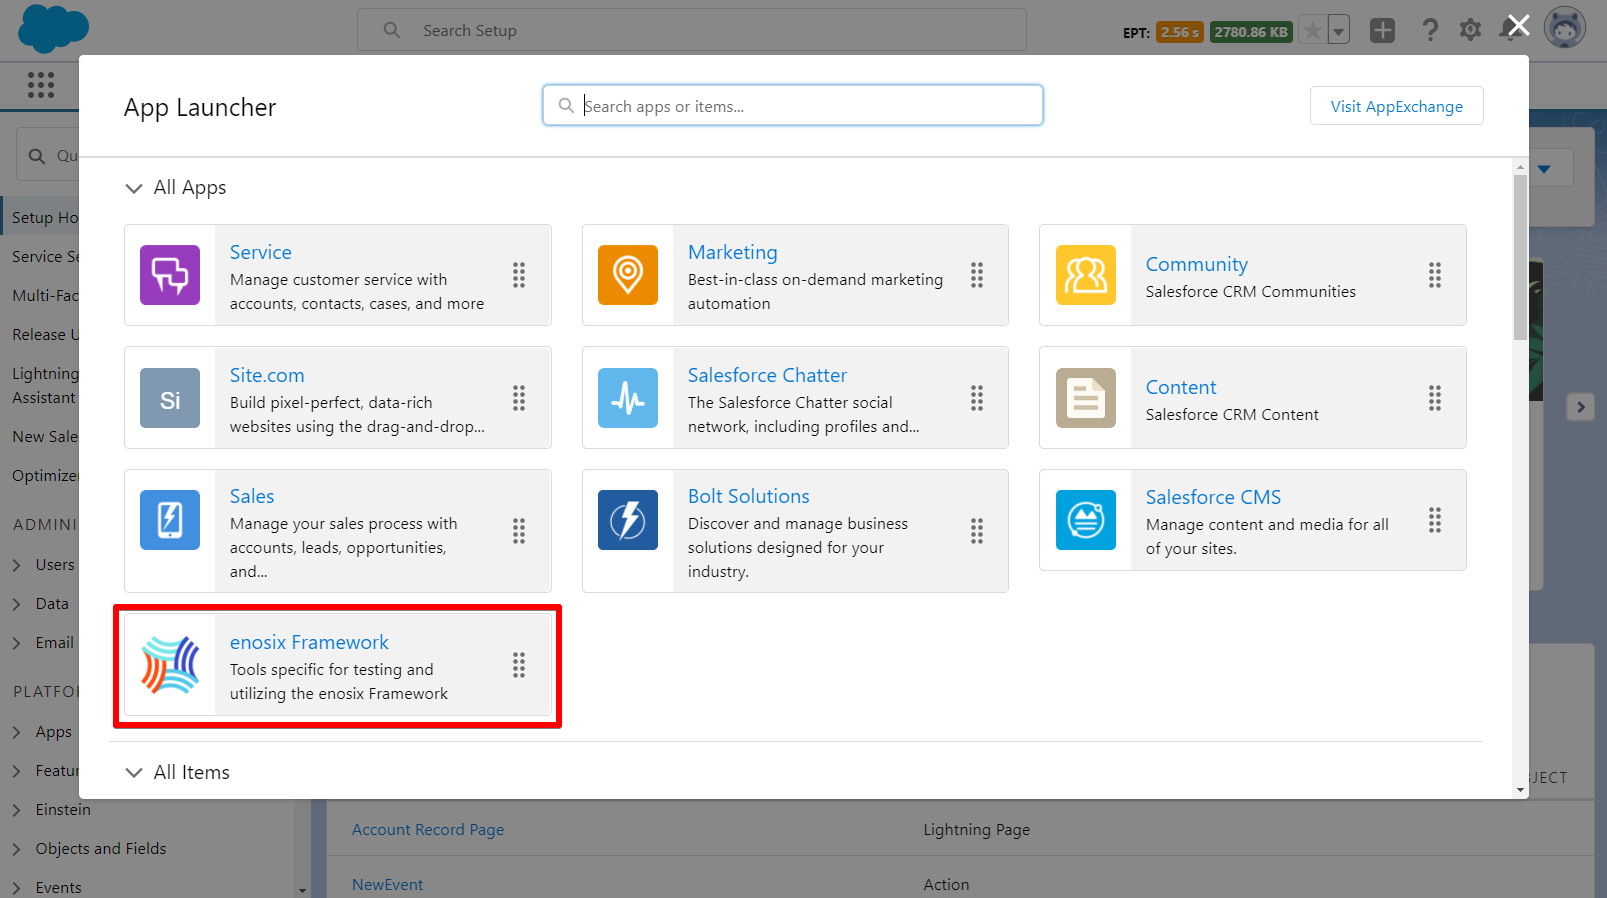Screen dimensions: 1607x898
Task: Open the Salesforce Chatter pulse icon
Action: click(x=628, y=398)
